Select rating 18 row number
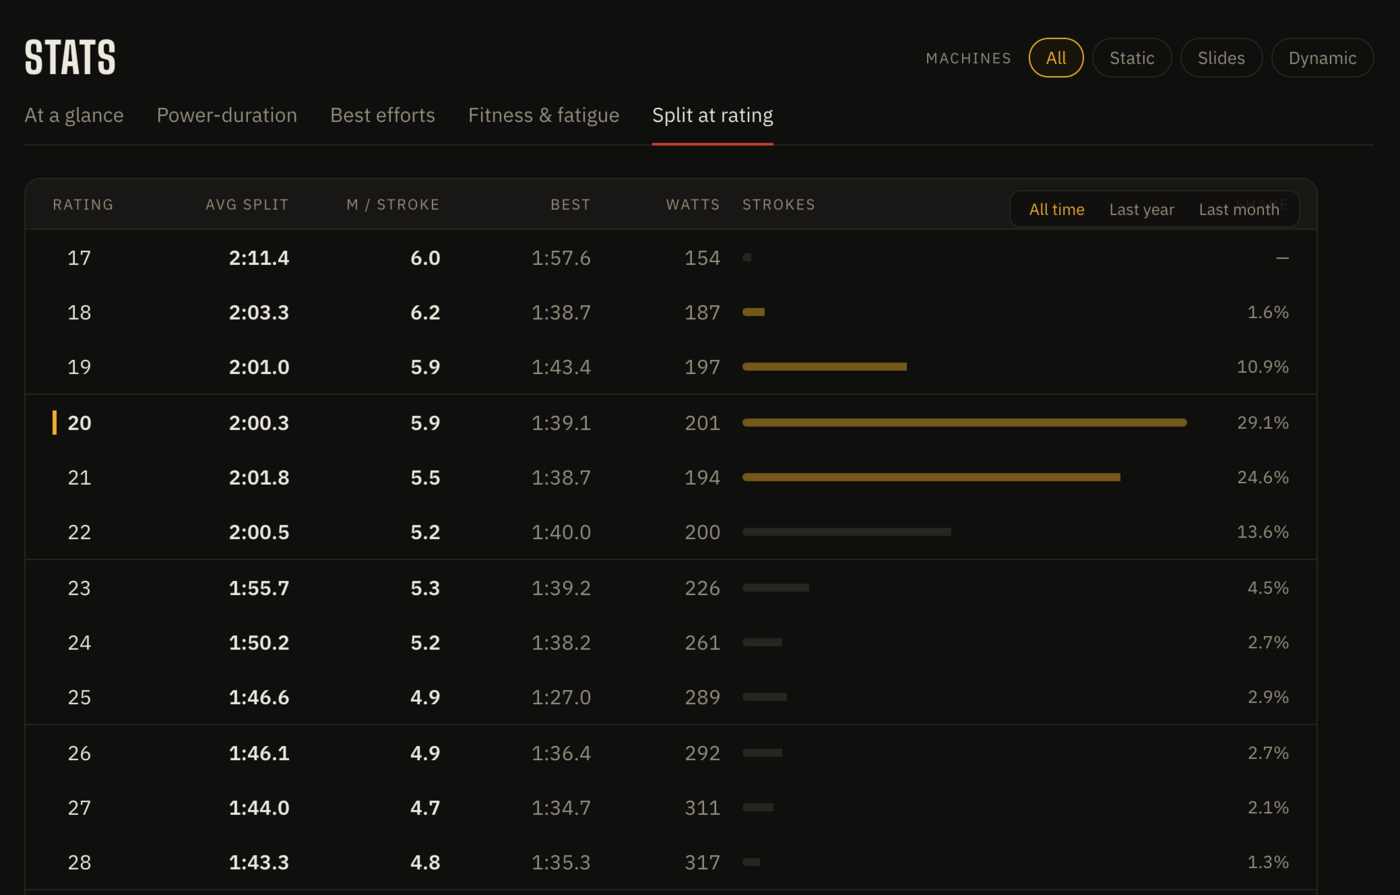This screenshot has height=895, width=1400. pyautogui.click(x=79, y=312)
